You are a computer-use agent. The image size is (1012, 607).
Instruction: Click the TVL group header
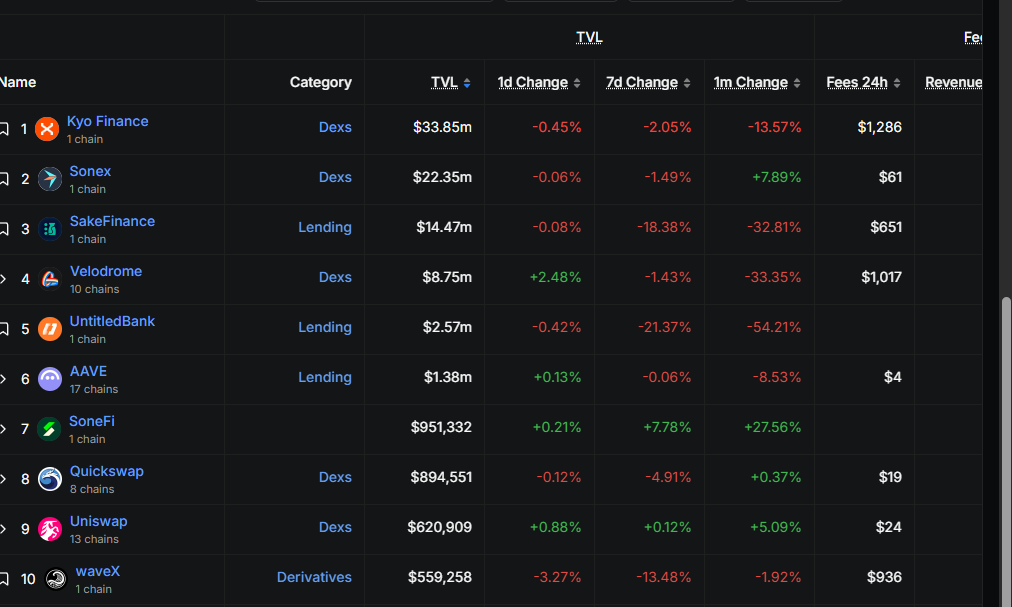(x=589, y=37)
